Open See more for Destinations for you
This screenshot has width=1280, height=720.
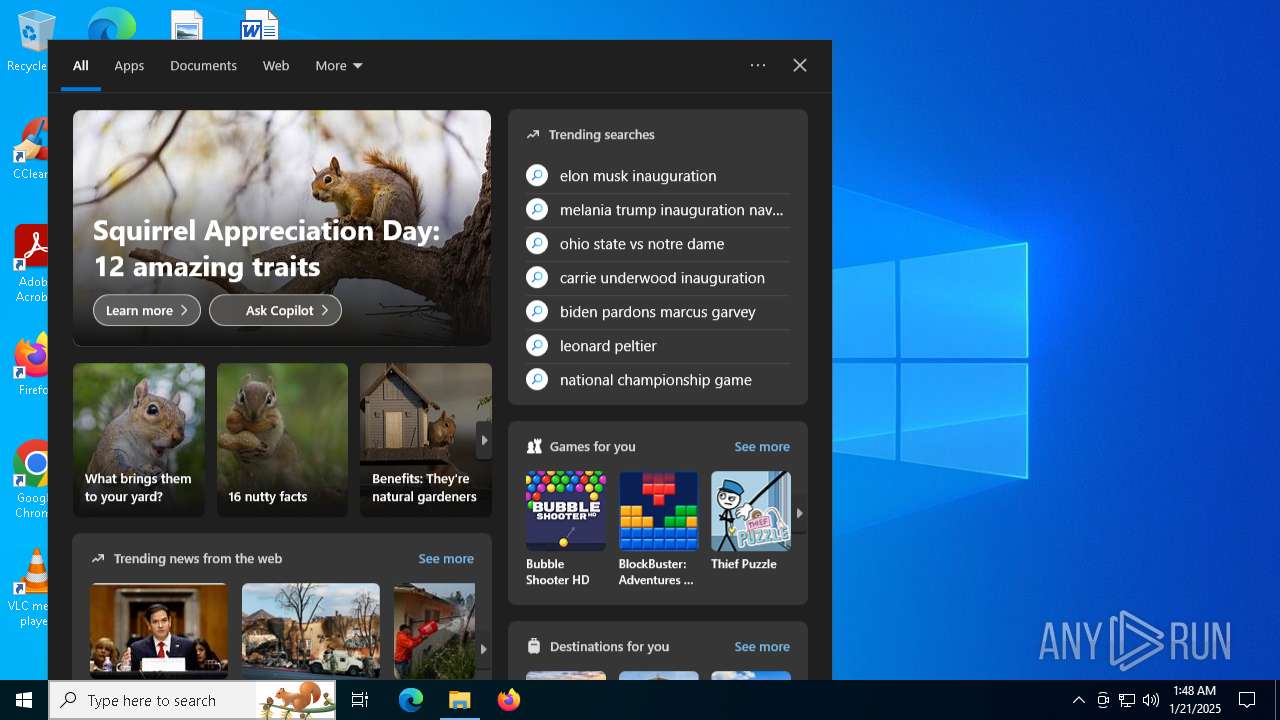762,647
